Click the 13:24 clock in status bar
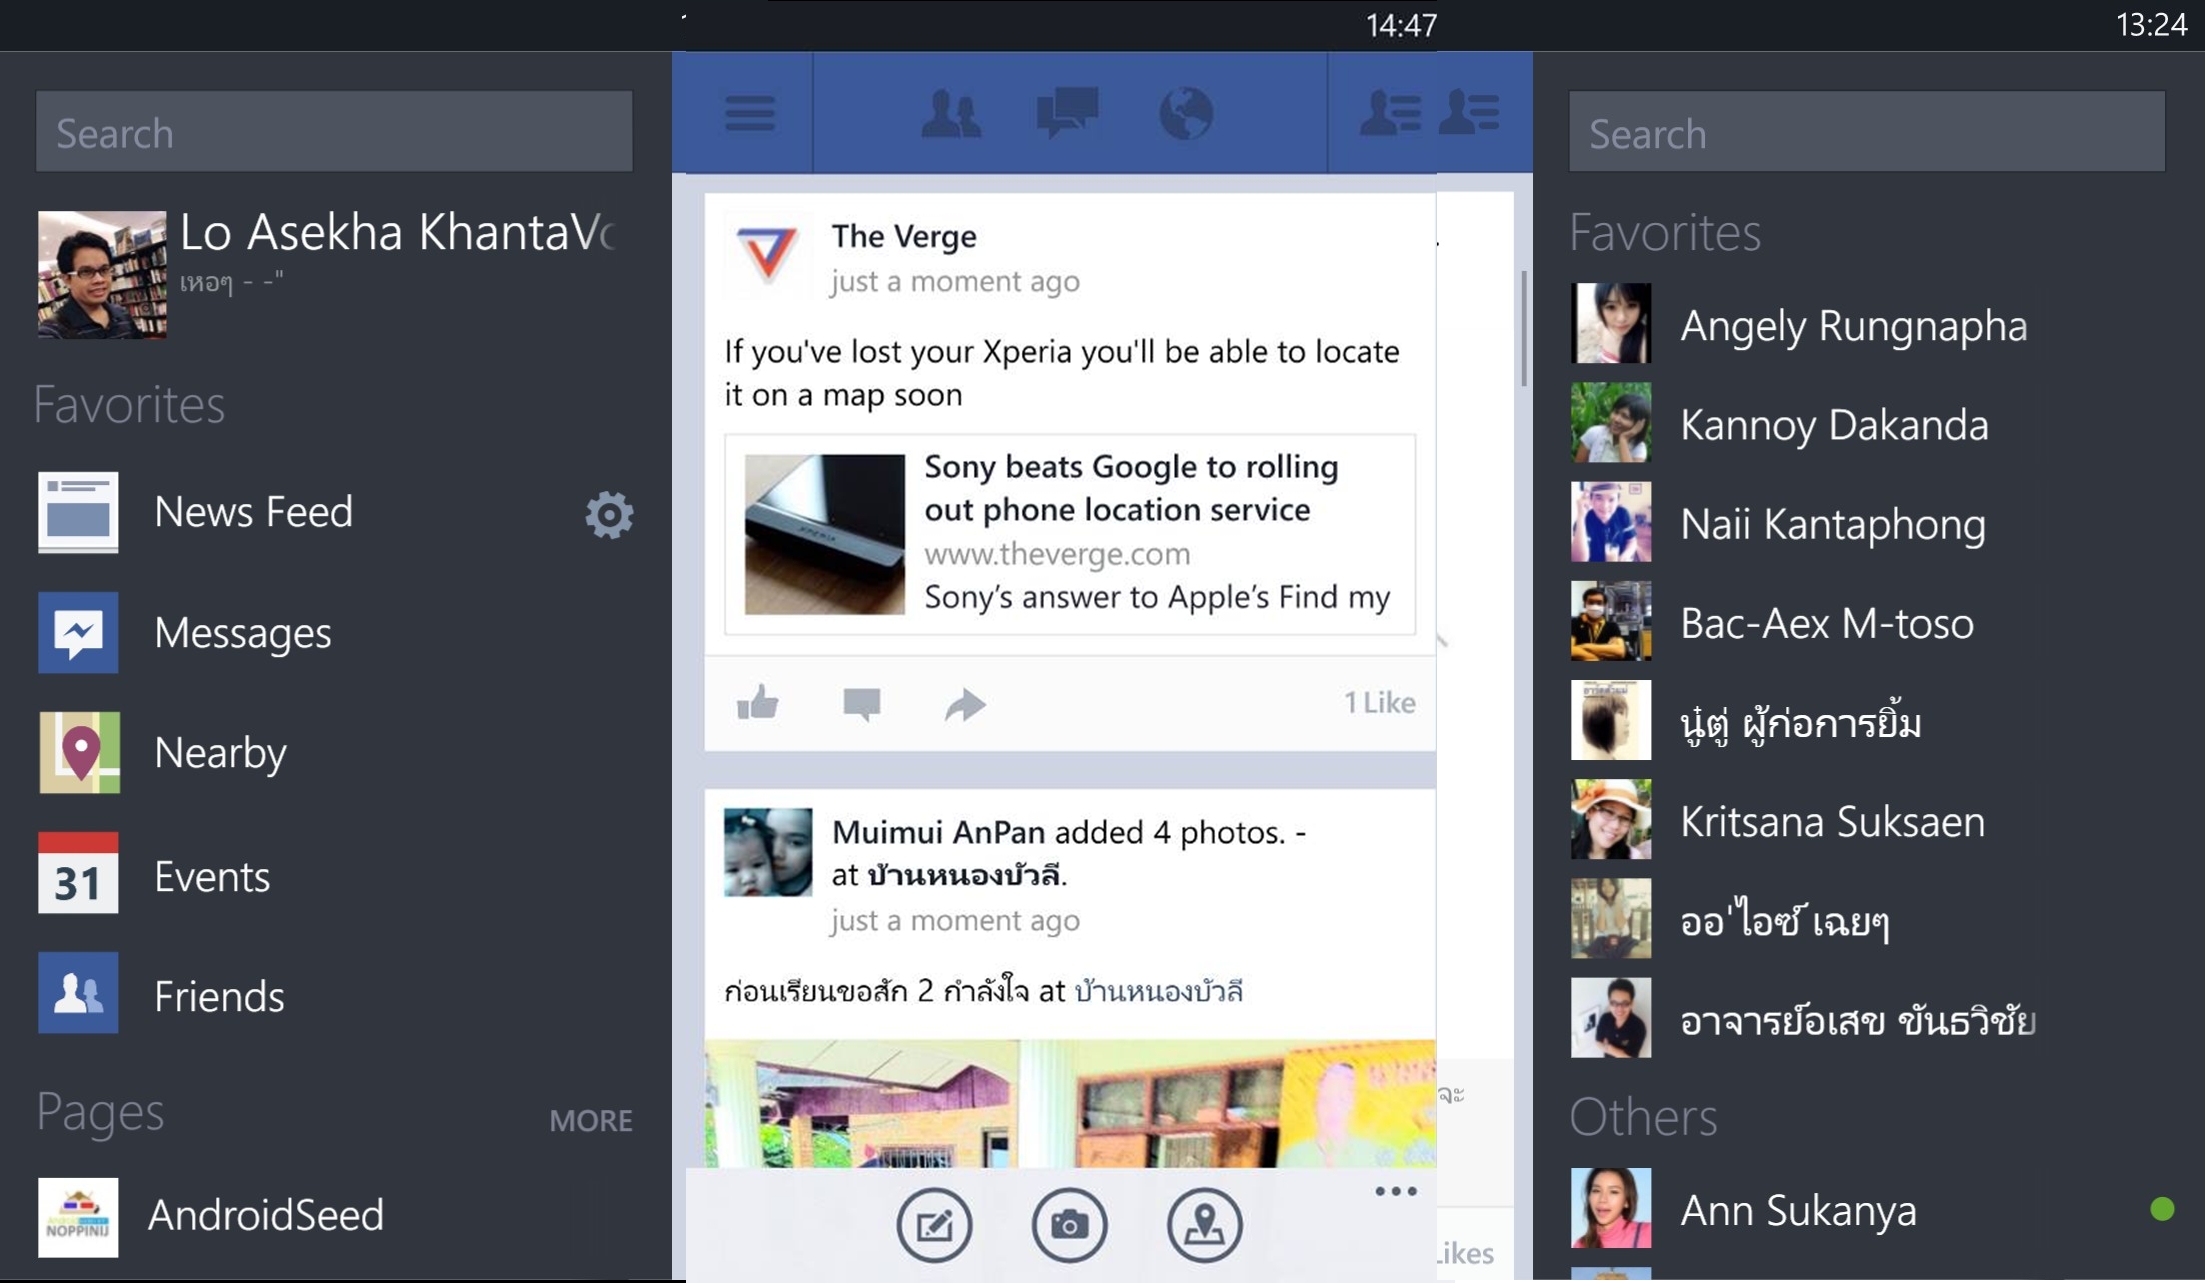 pyautogui.click(x=2151, y=24)
